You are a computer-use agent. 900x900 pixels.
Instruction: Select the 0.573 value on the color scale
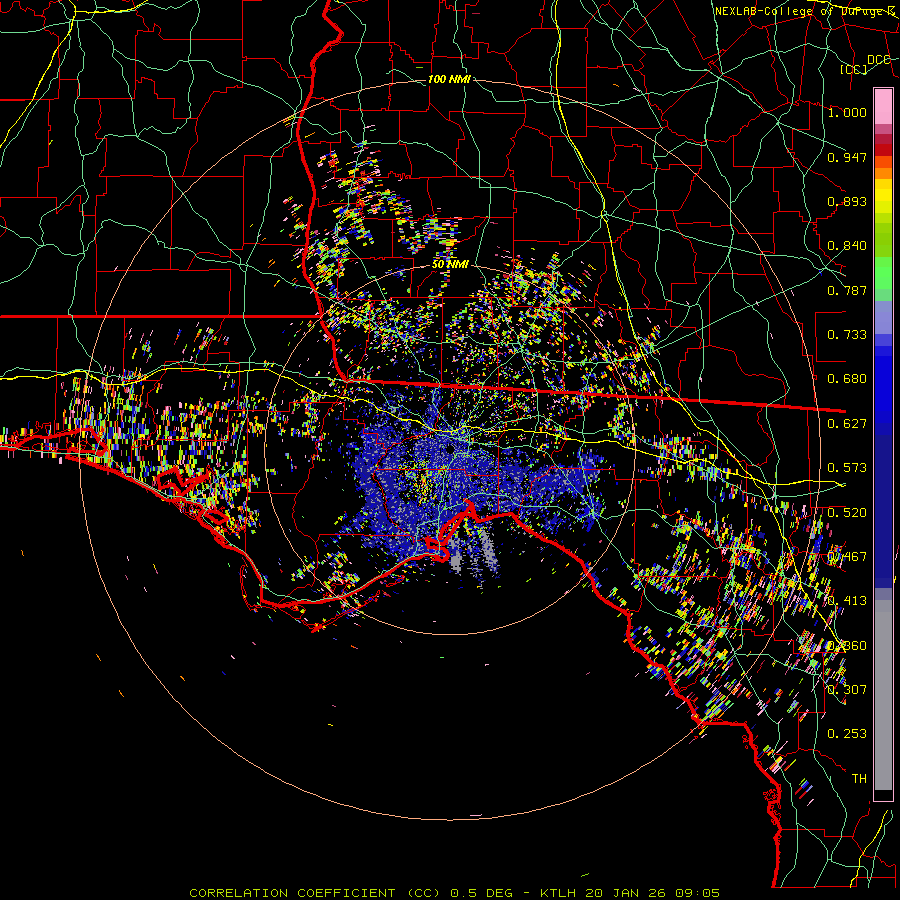tap(847, 468)
